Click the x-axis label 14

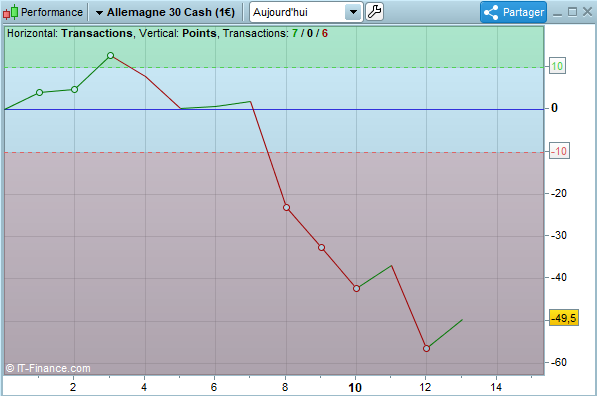pos(496,388)
